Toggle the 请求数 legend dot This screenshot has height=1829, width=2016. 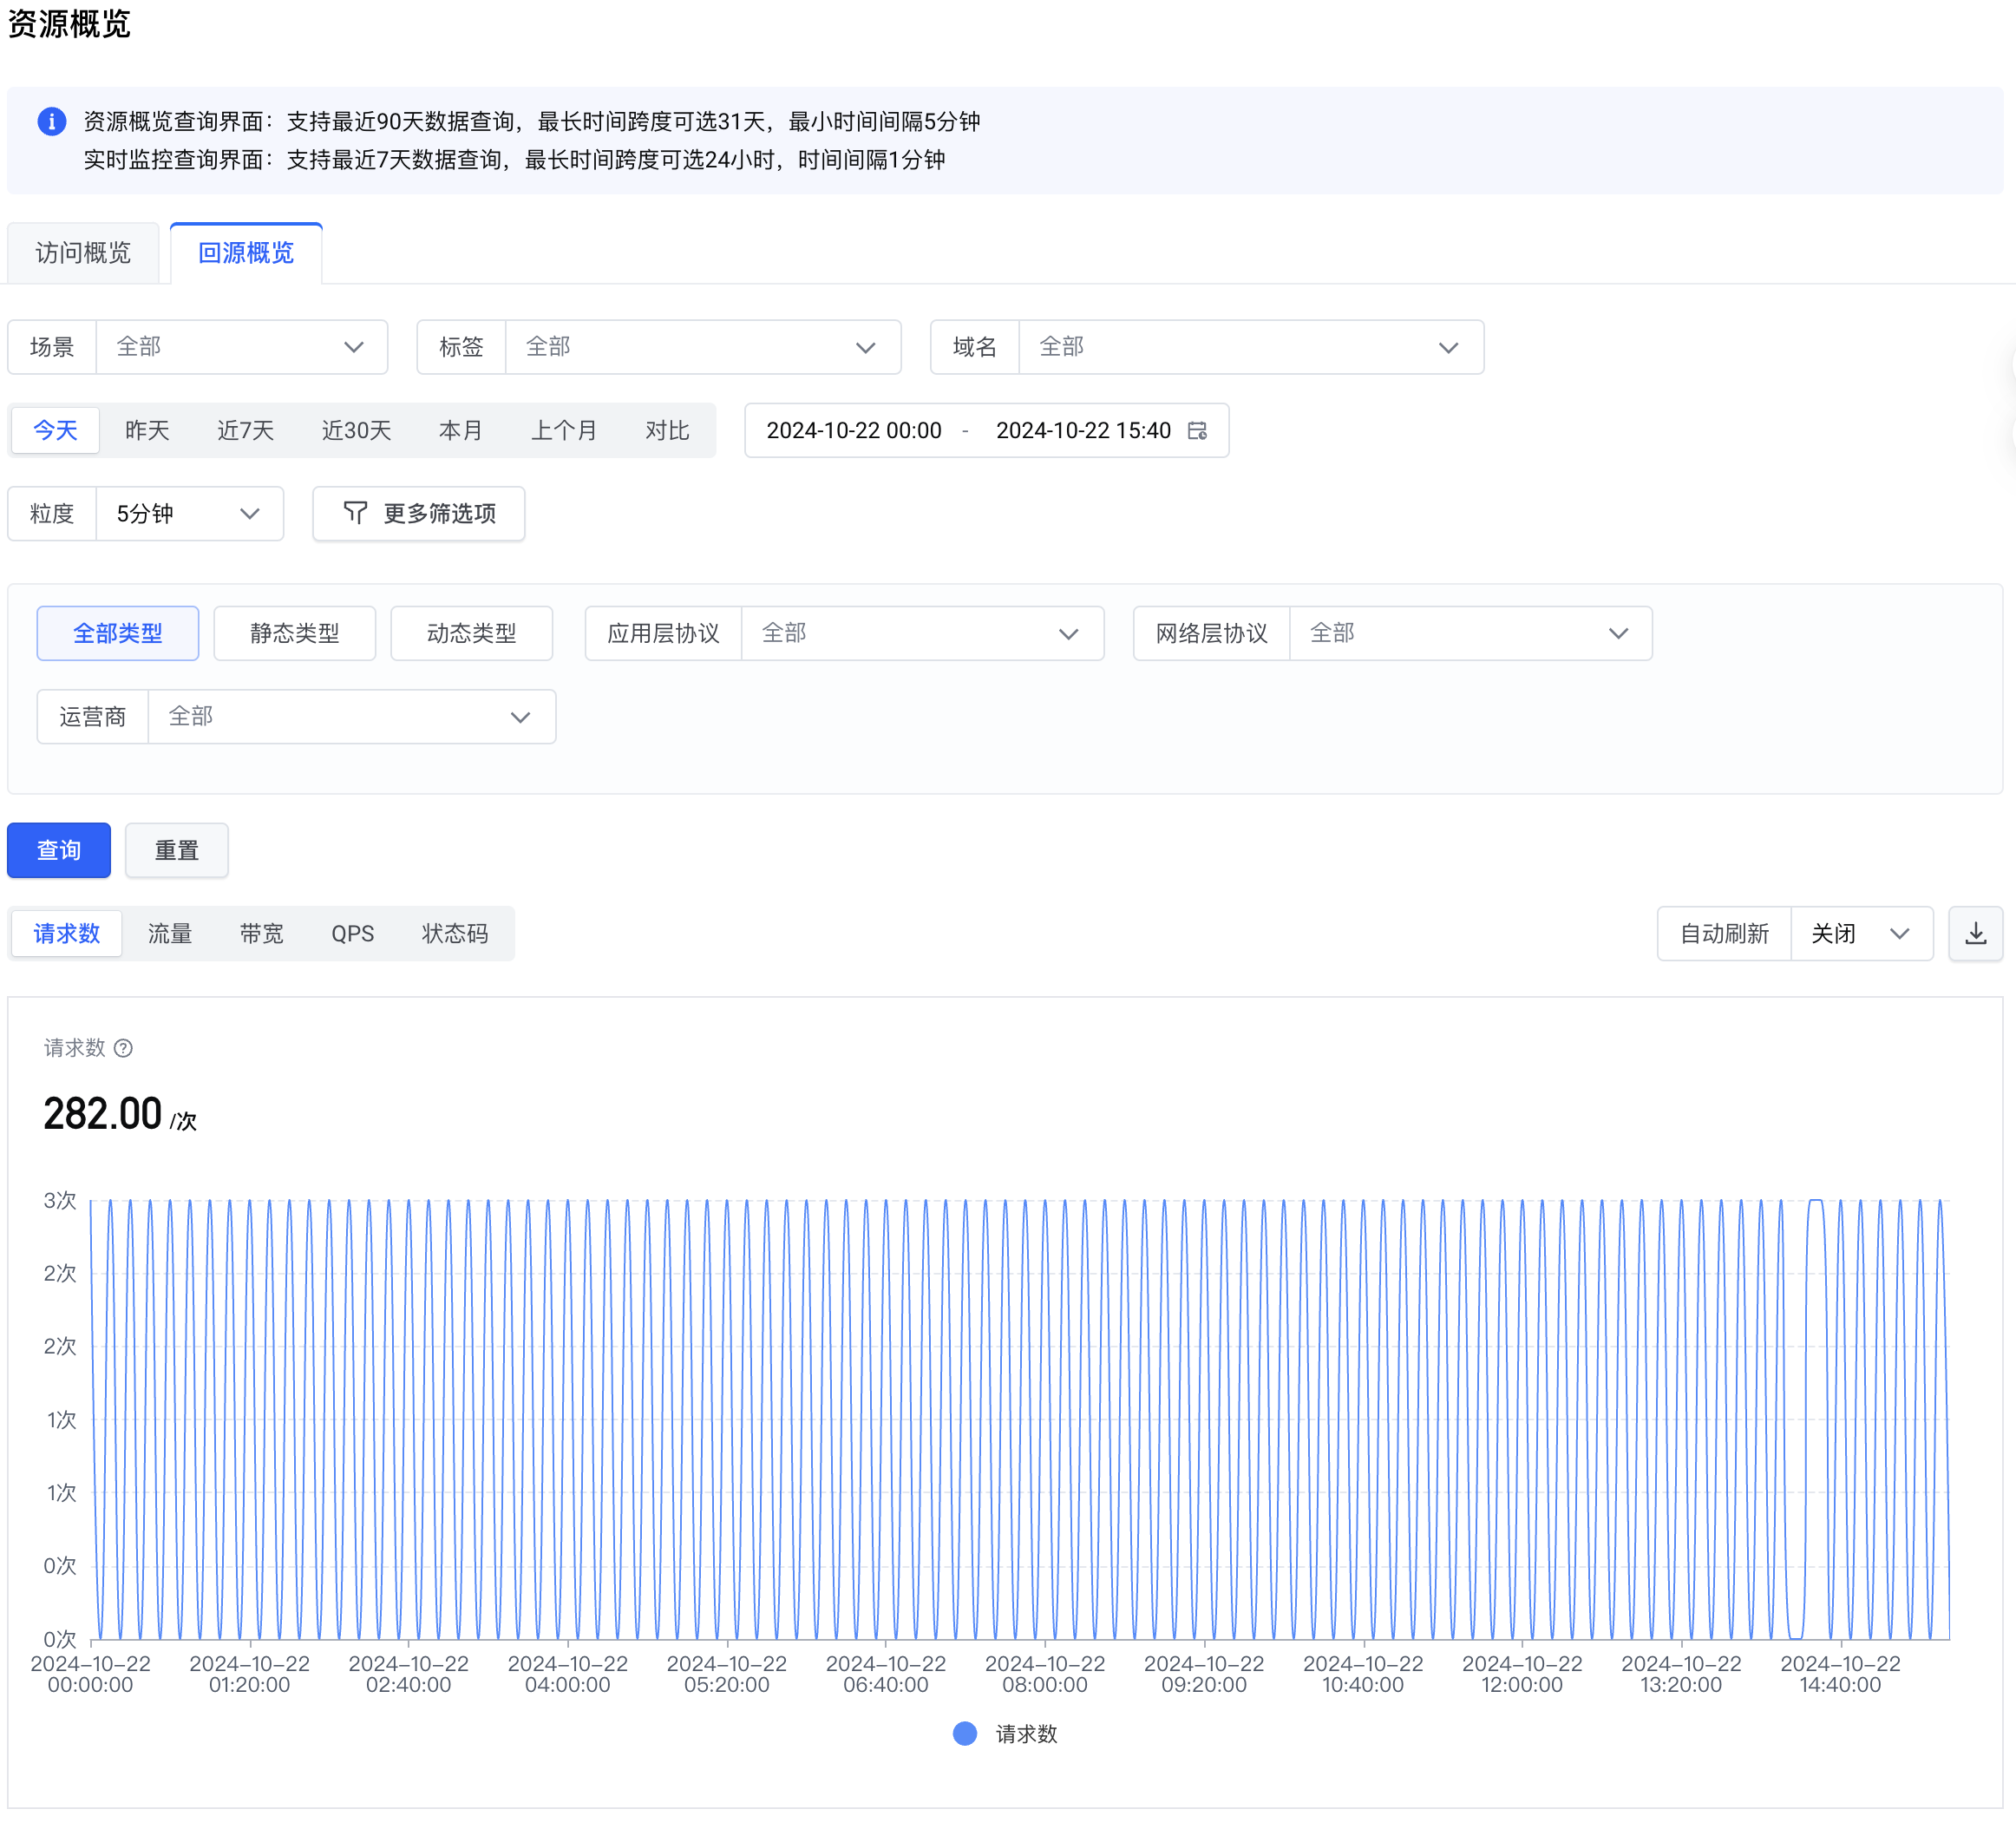(x=965, y=1734)
